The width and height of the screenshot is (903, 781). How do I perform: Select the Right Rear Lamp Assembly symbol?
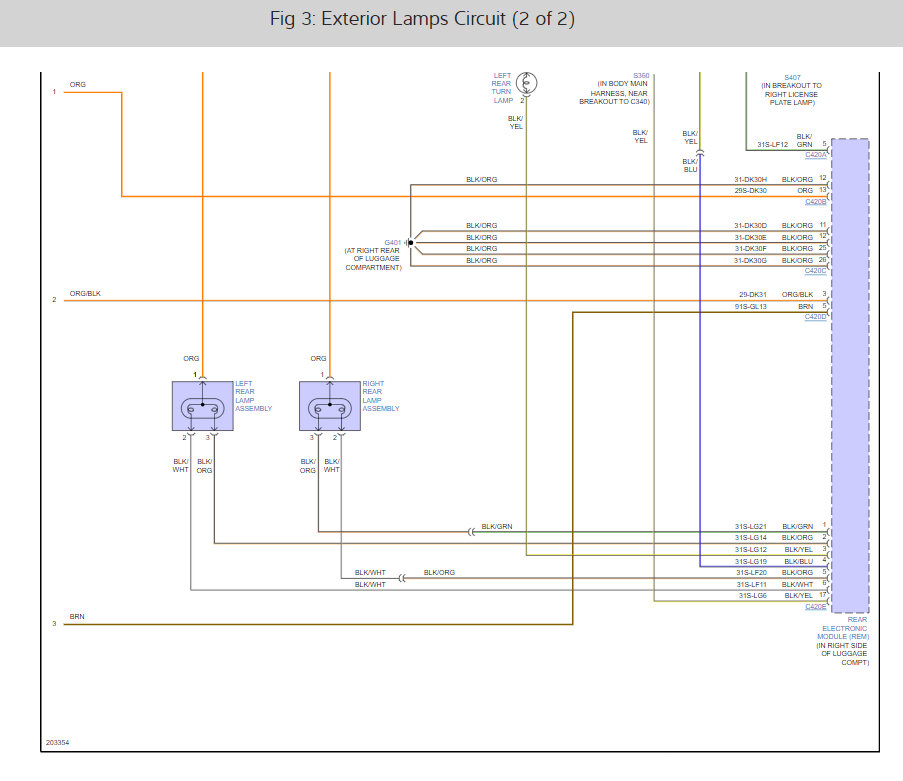click(330, 405)
